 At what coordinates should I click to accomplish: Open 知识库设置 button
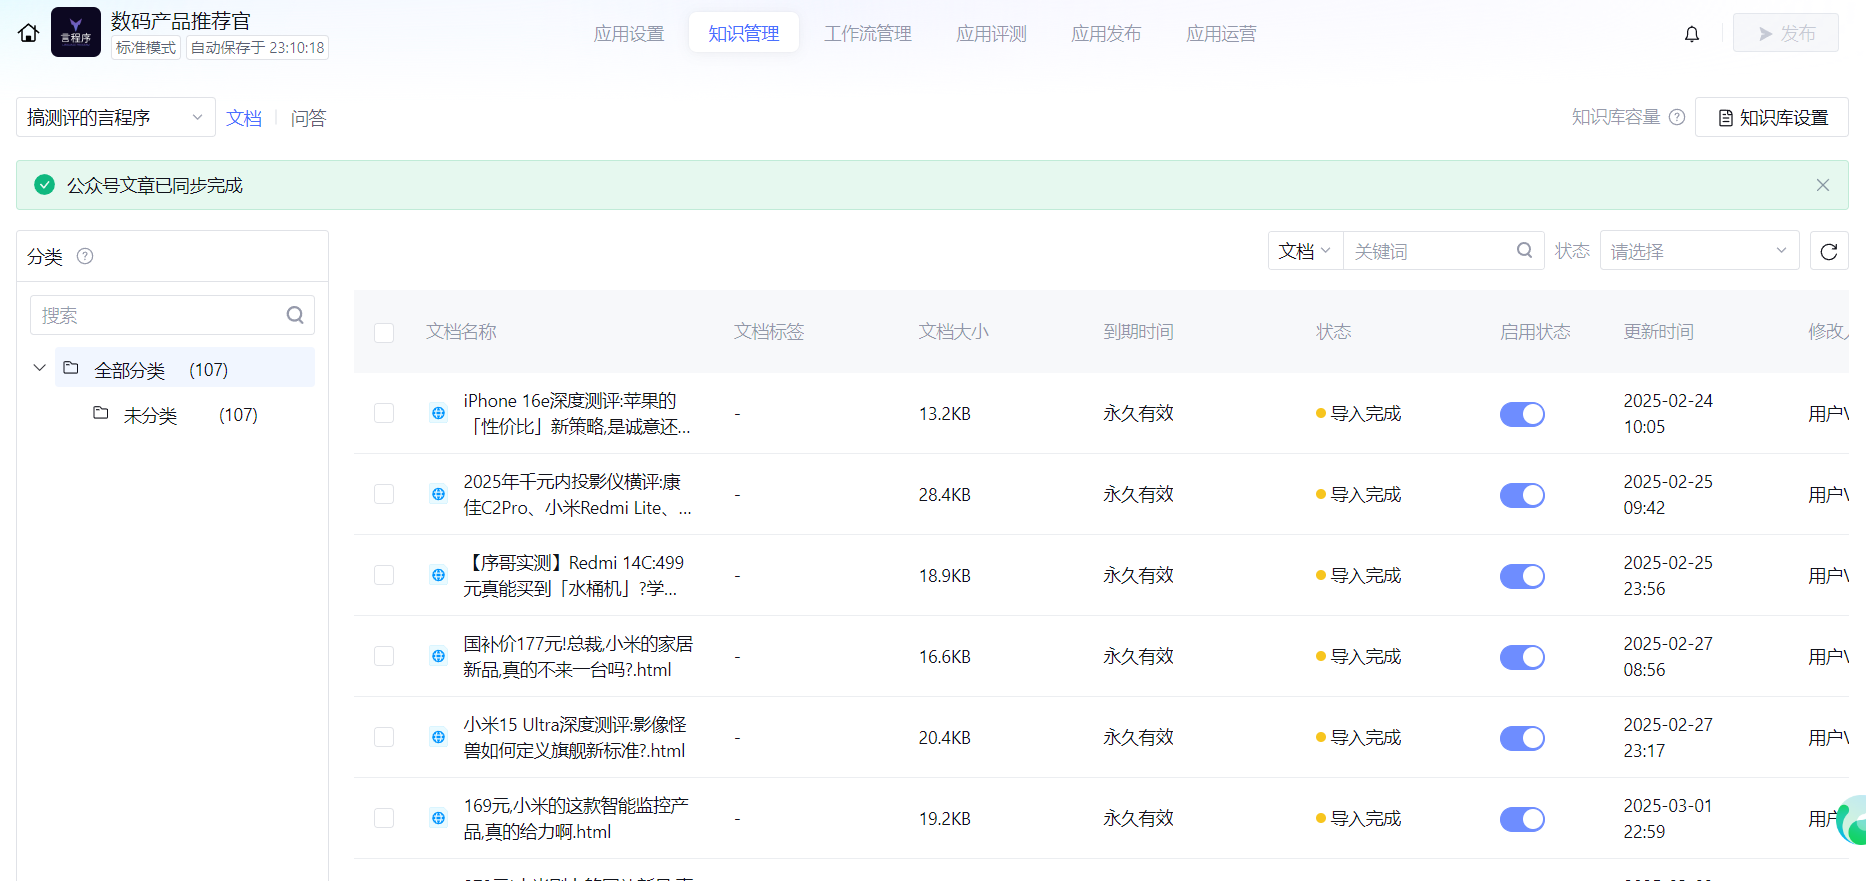[1771, 118]
